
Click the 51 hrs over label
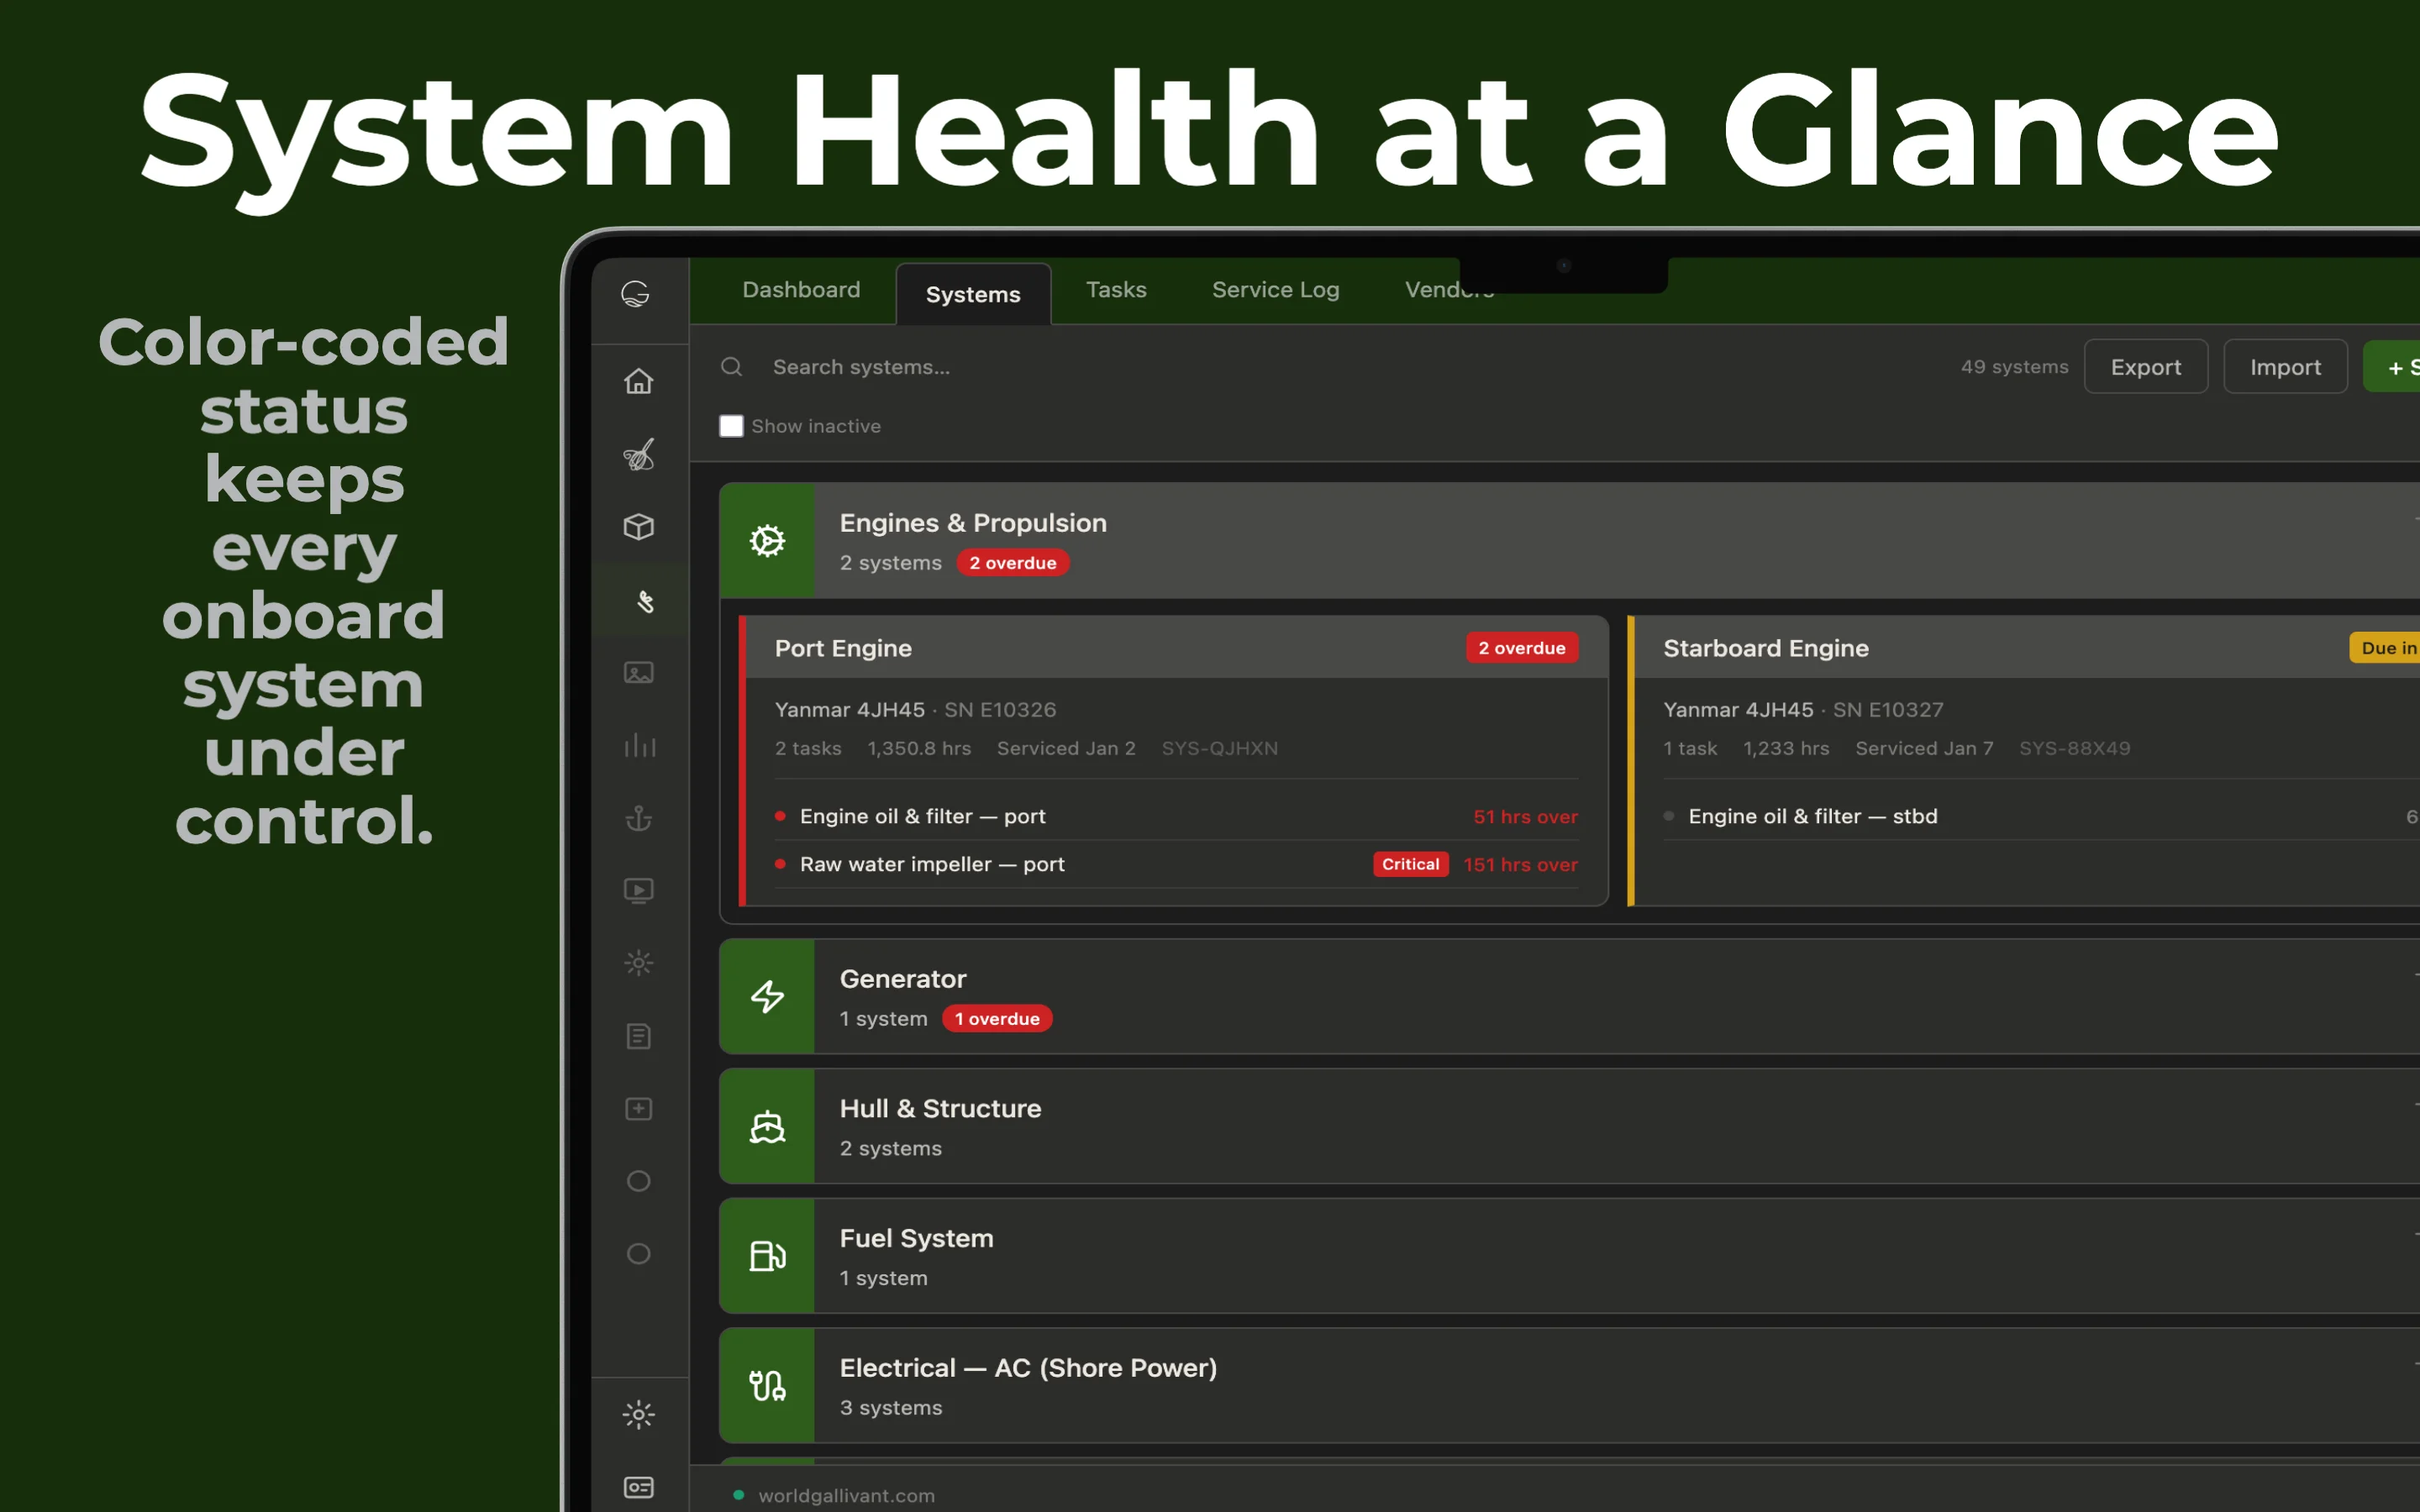tap(1525, 816)
